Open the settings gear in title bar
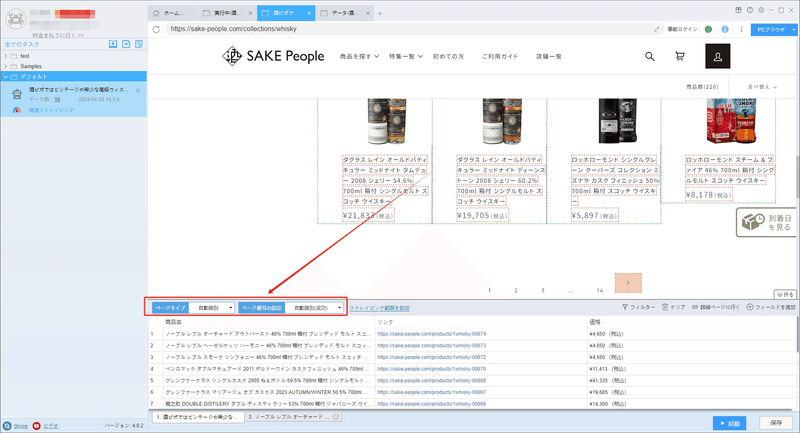The height and width of the screenshot is (433, 800). (x=761, y=10)
